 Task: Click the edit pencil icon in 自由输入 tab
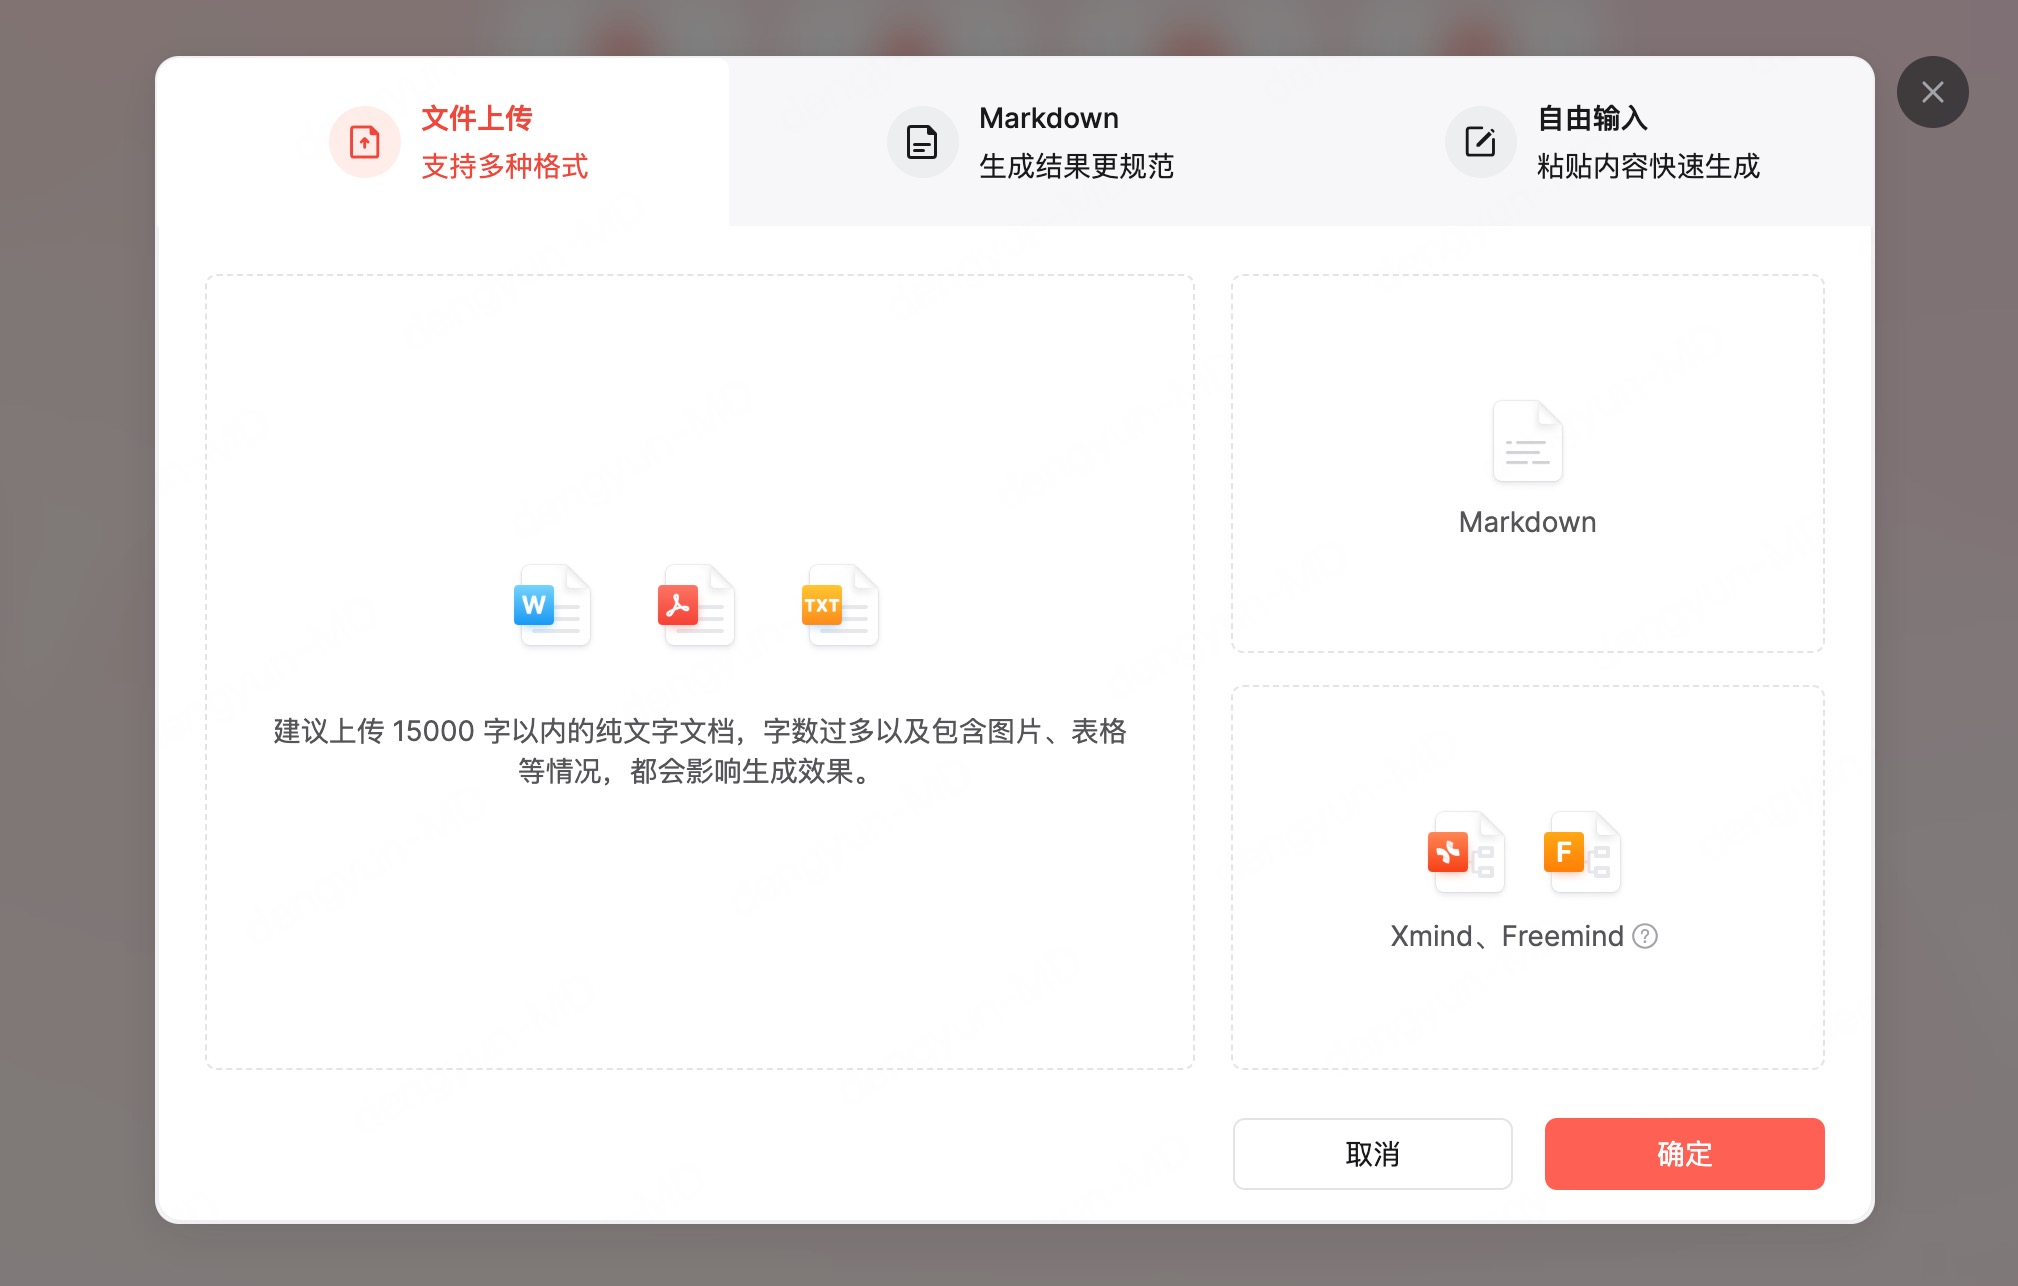(1480, 142)
